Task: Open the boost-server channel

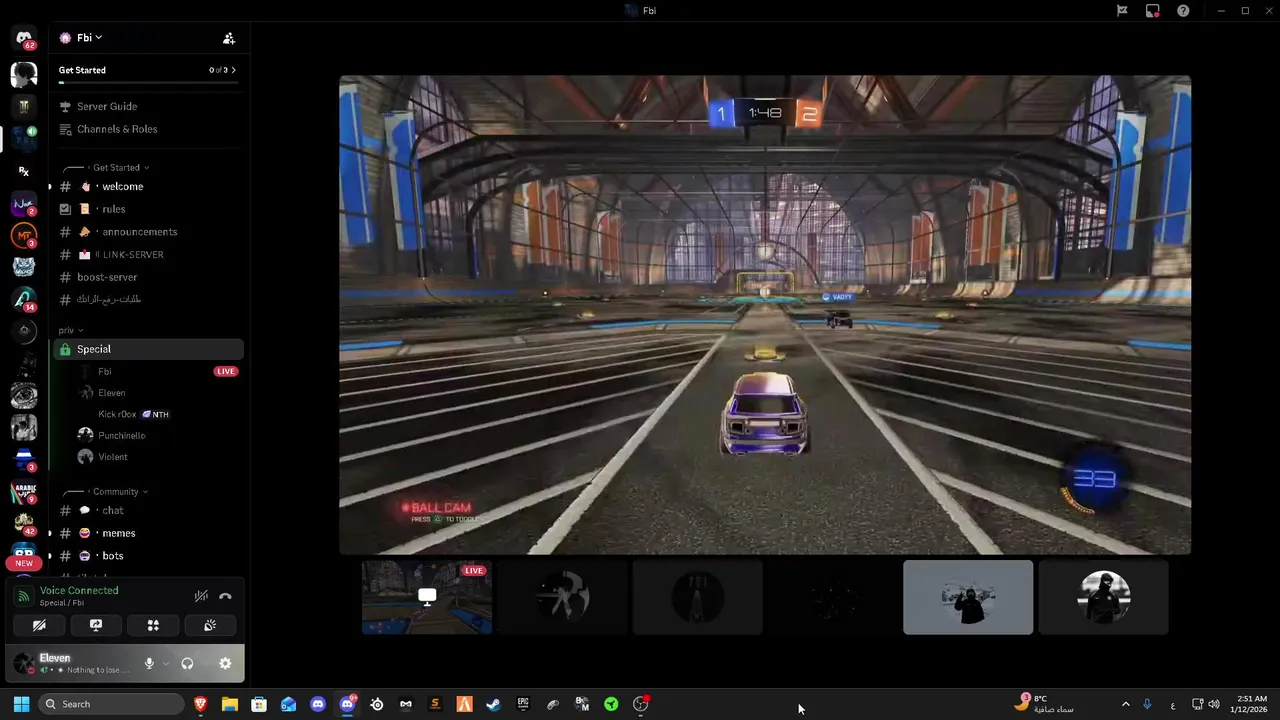Action: tap(148, 277)
